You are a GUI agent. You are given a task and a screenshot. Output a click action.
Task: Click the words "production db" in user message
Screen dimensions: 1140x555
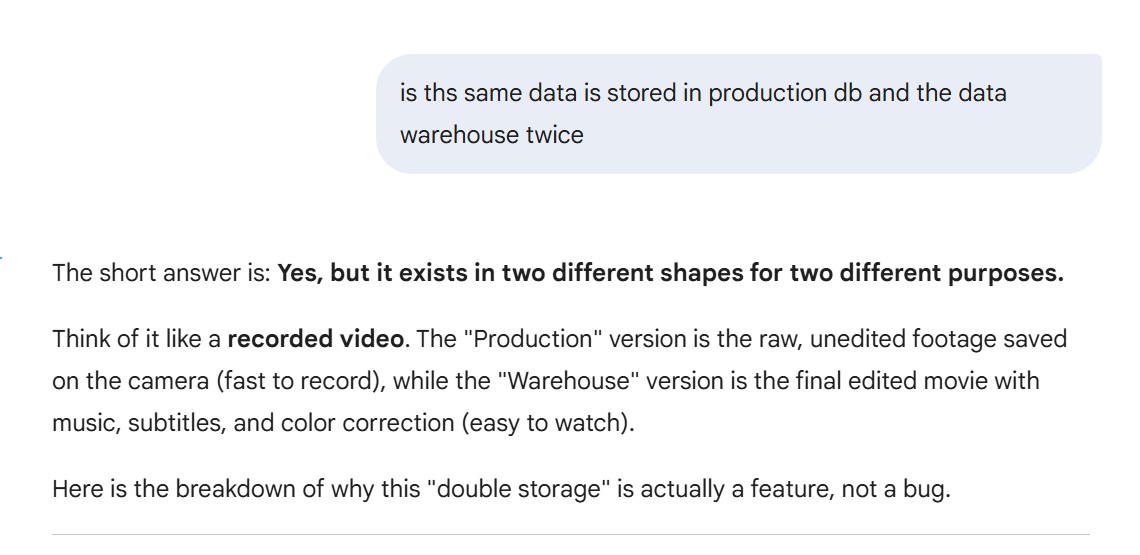767,93
